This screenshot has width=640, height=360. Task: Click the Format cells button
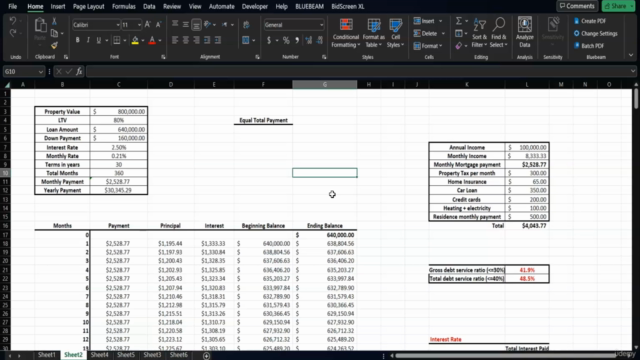tap(428, 46)
